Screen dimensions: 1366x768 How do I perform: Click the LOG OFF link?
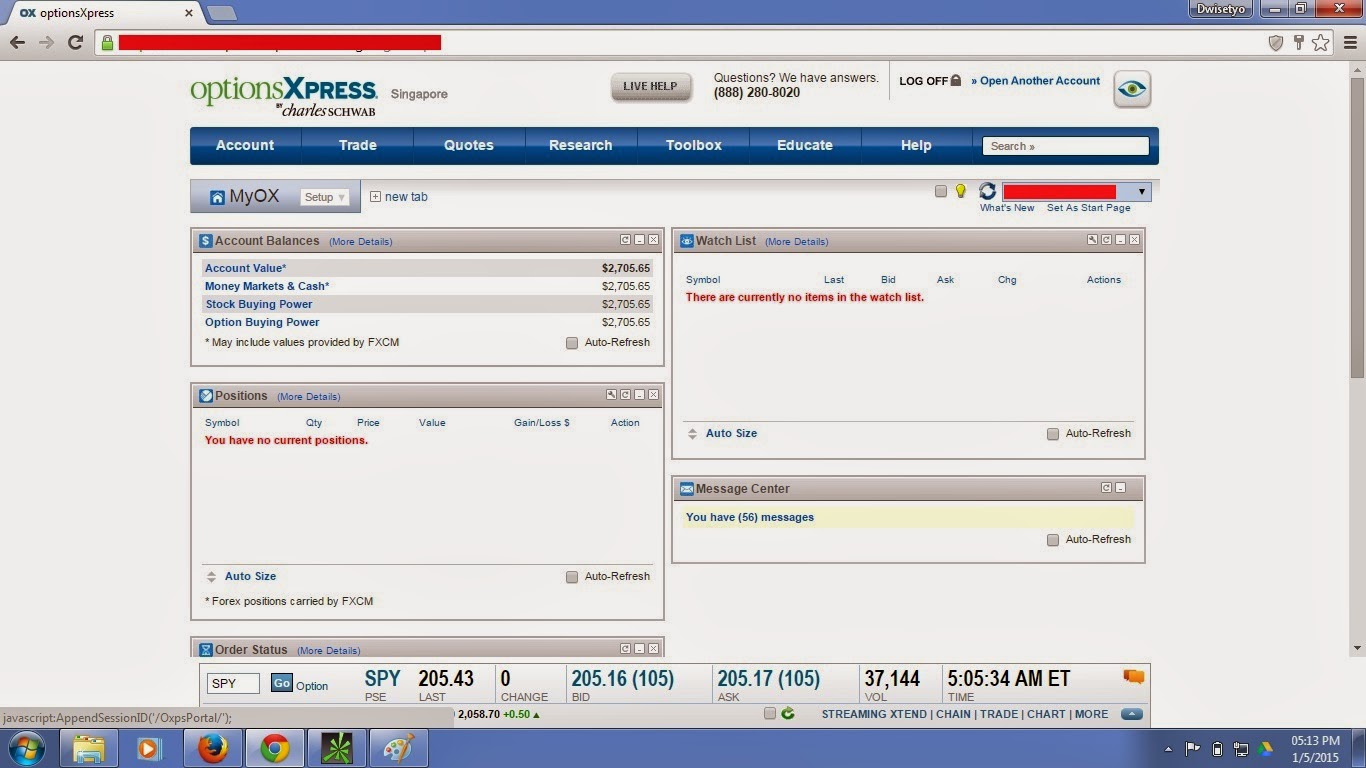click(x=930, y=81)
